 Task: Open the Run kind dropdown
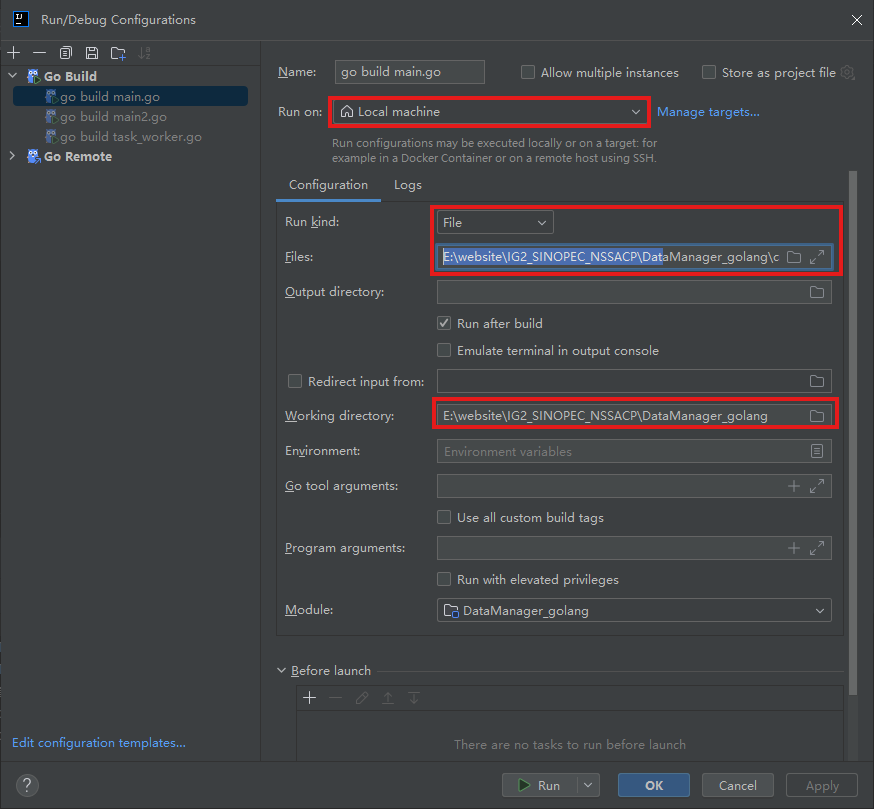pyautogui.click(x=495, y=222)
